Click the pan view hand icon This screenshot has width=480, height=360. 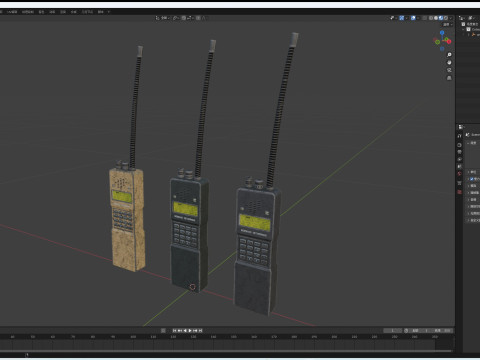tap(449, 62)
